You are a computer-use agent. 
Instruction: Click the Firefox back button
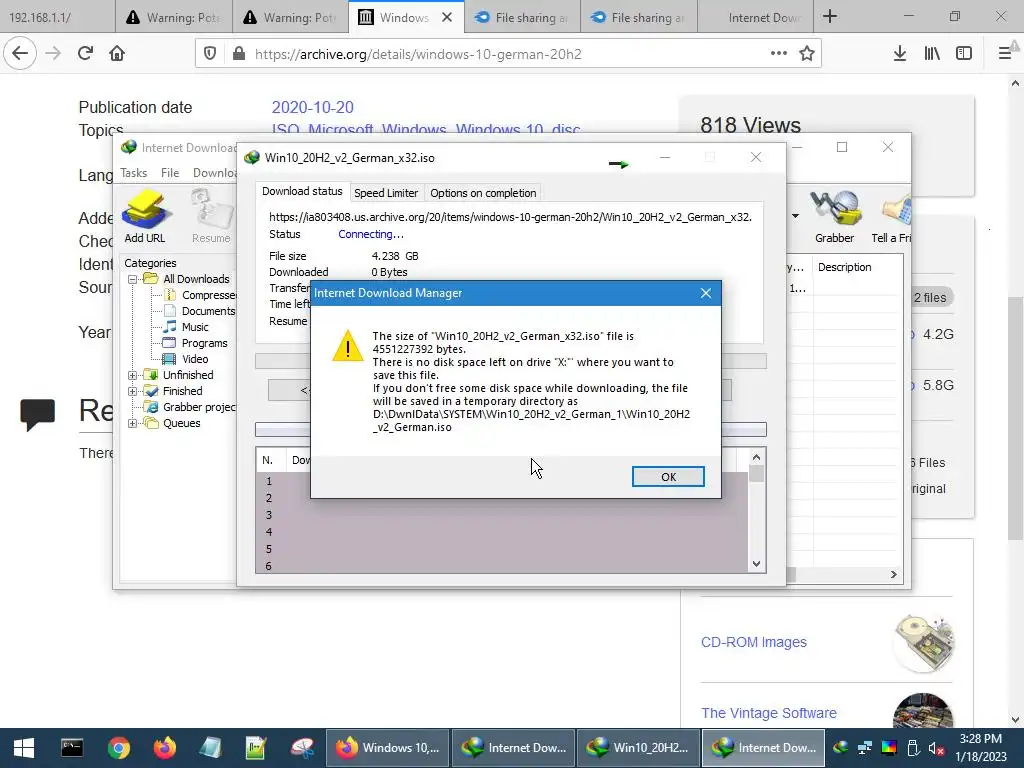coord(20,54)
